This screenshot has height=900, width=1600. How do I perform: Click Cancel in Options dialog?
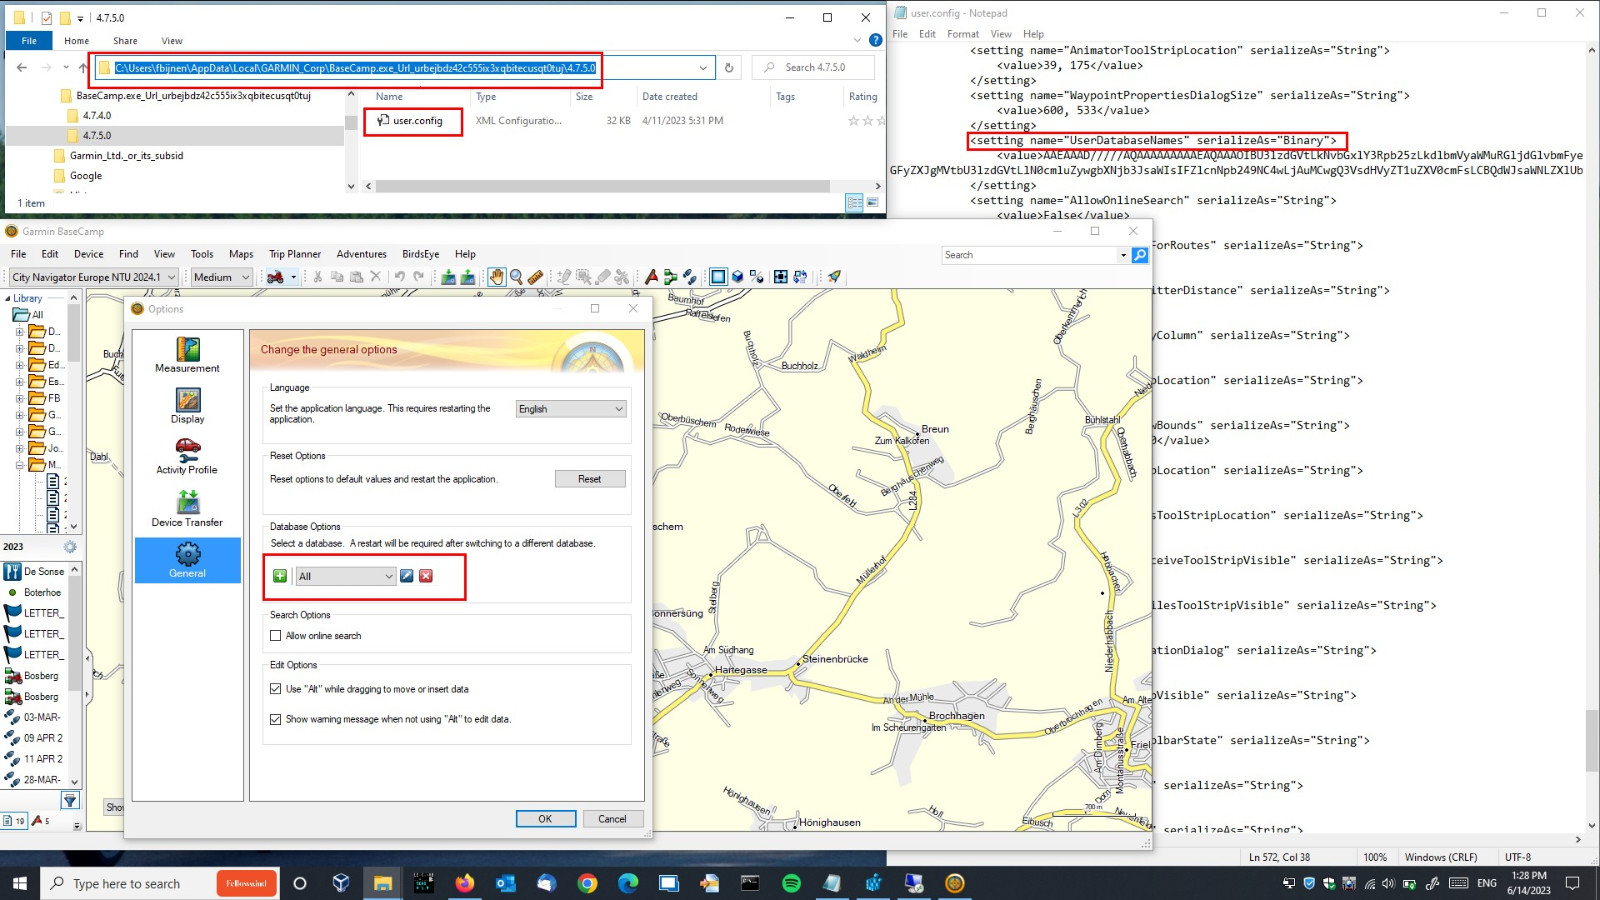pos(612,819)
